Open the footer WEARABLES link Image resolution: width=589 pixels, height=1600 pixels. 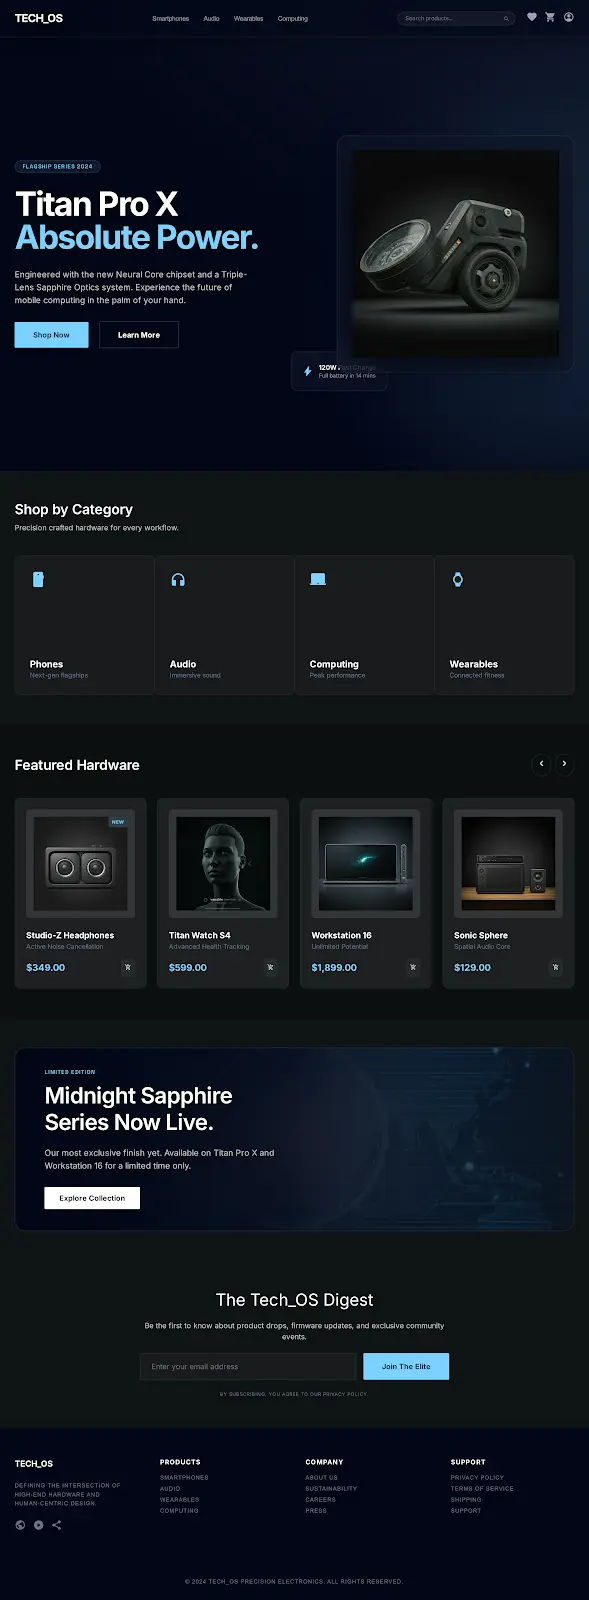(x=179, y=1499)
